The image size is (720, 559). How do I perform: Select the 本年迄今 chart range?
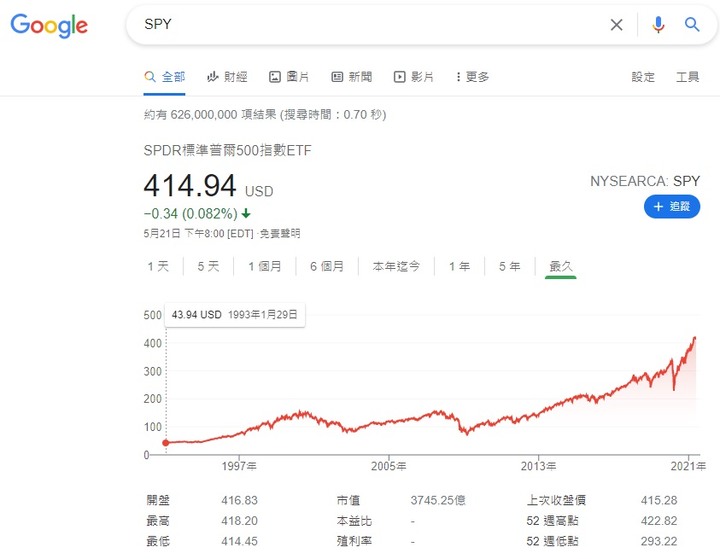(396, 266)
